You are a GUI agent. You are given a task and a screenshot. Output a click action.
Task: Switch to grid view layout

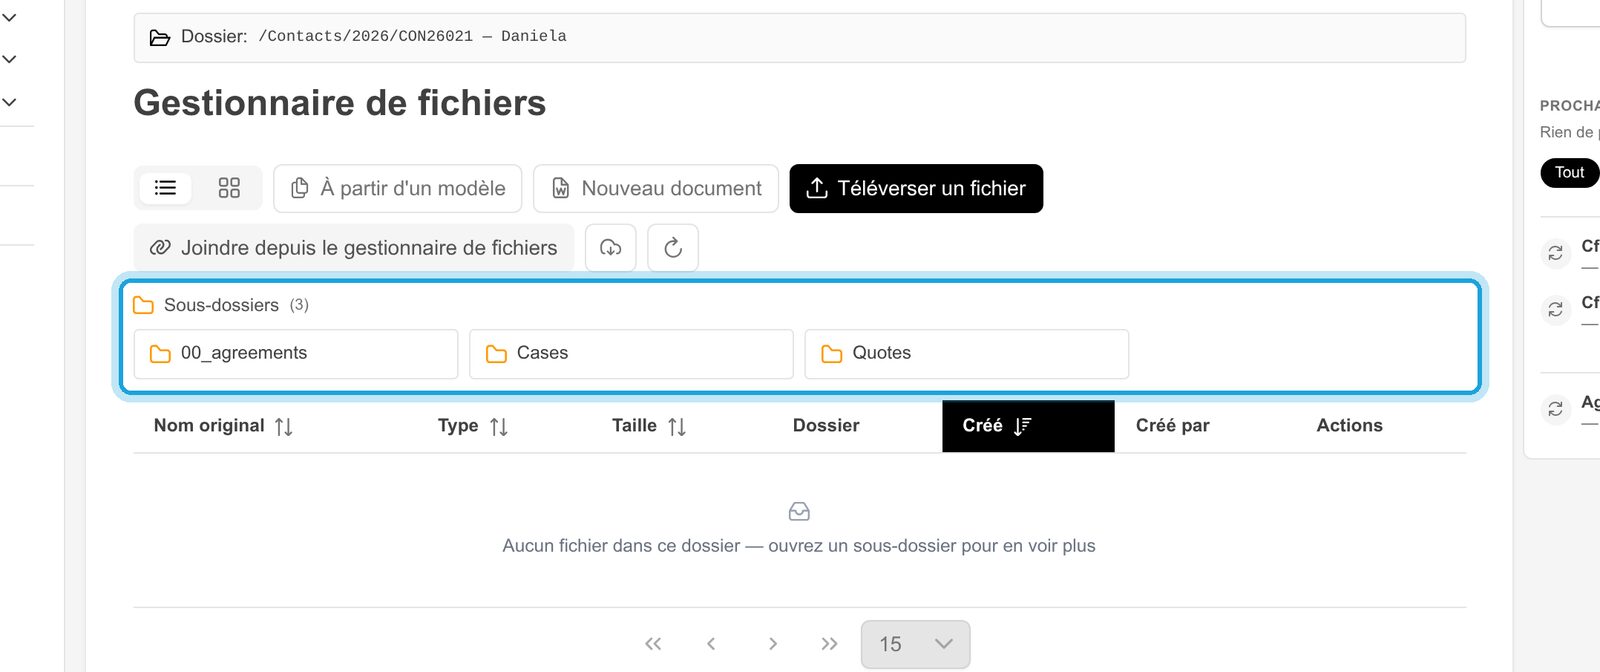(x=229, y=188)
